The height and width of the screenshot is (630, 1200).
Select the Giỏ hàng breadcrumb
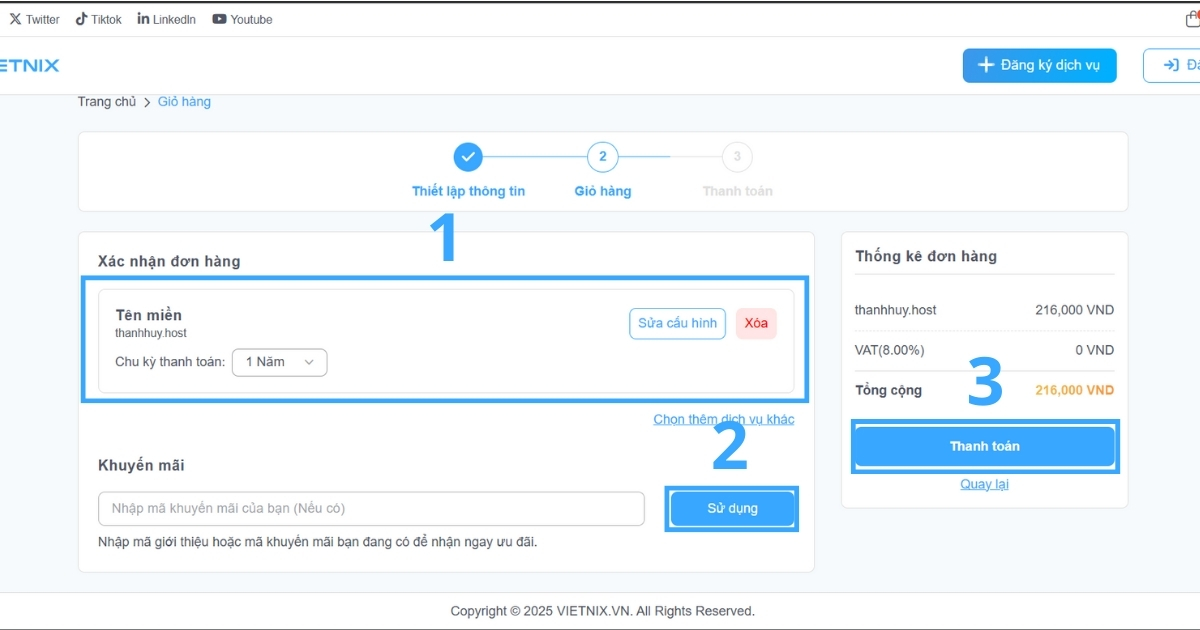pyautogui.click(x=184, y=101)
